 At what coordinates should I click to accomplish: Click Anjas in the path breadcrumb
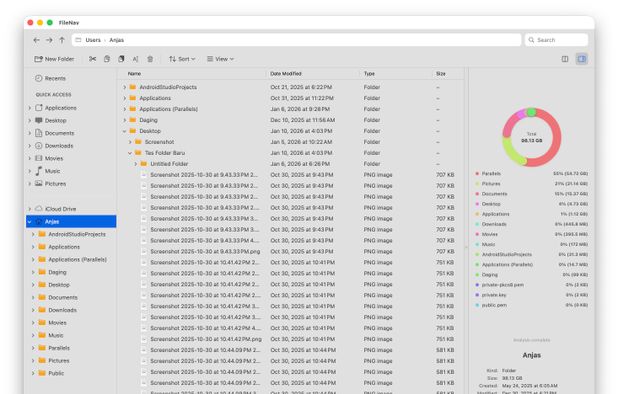117,40
